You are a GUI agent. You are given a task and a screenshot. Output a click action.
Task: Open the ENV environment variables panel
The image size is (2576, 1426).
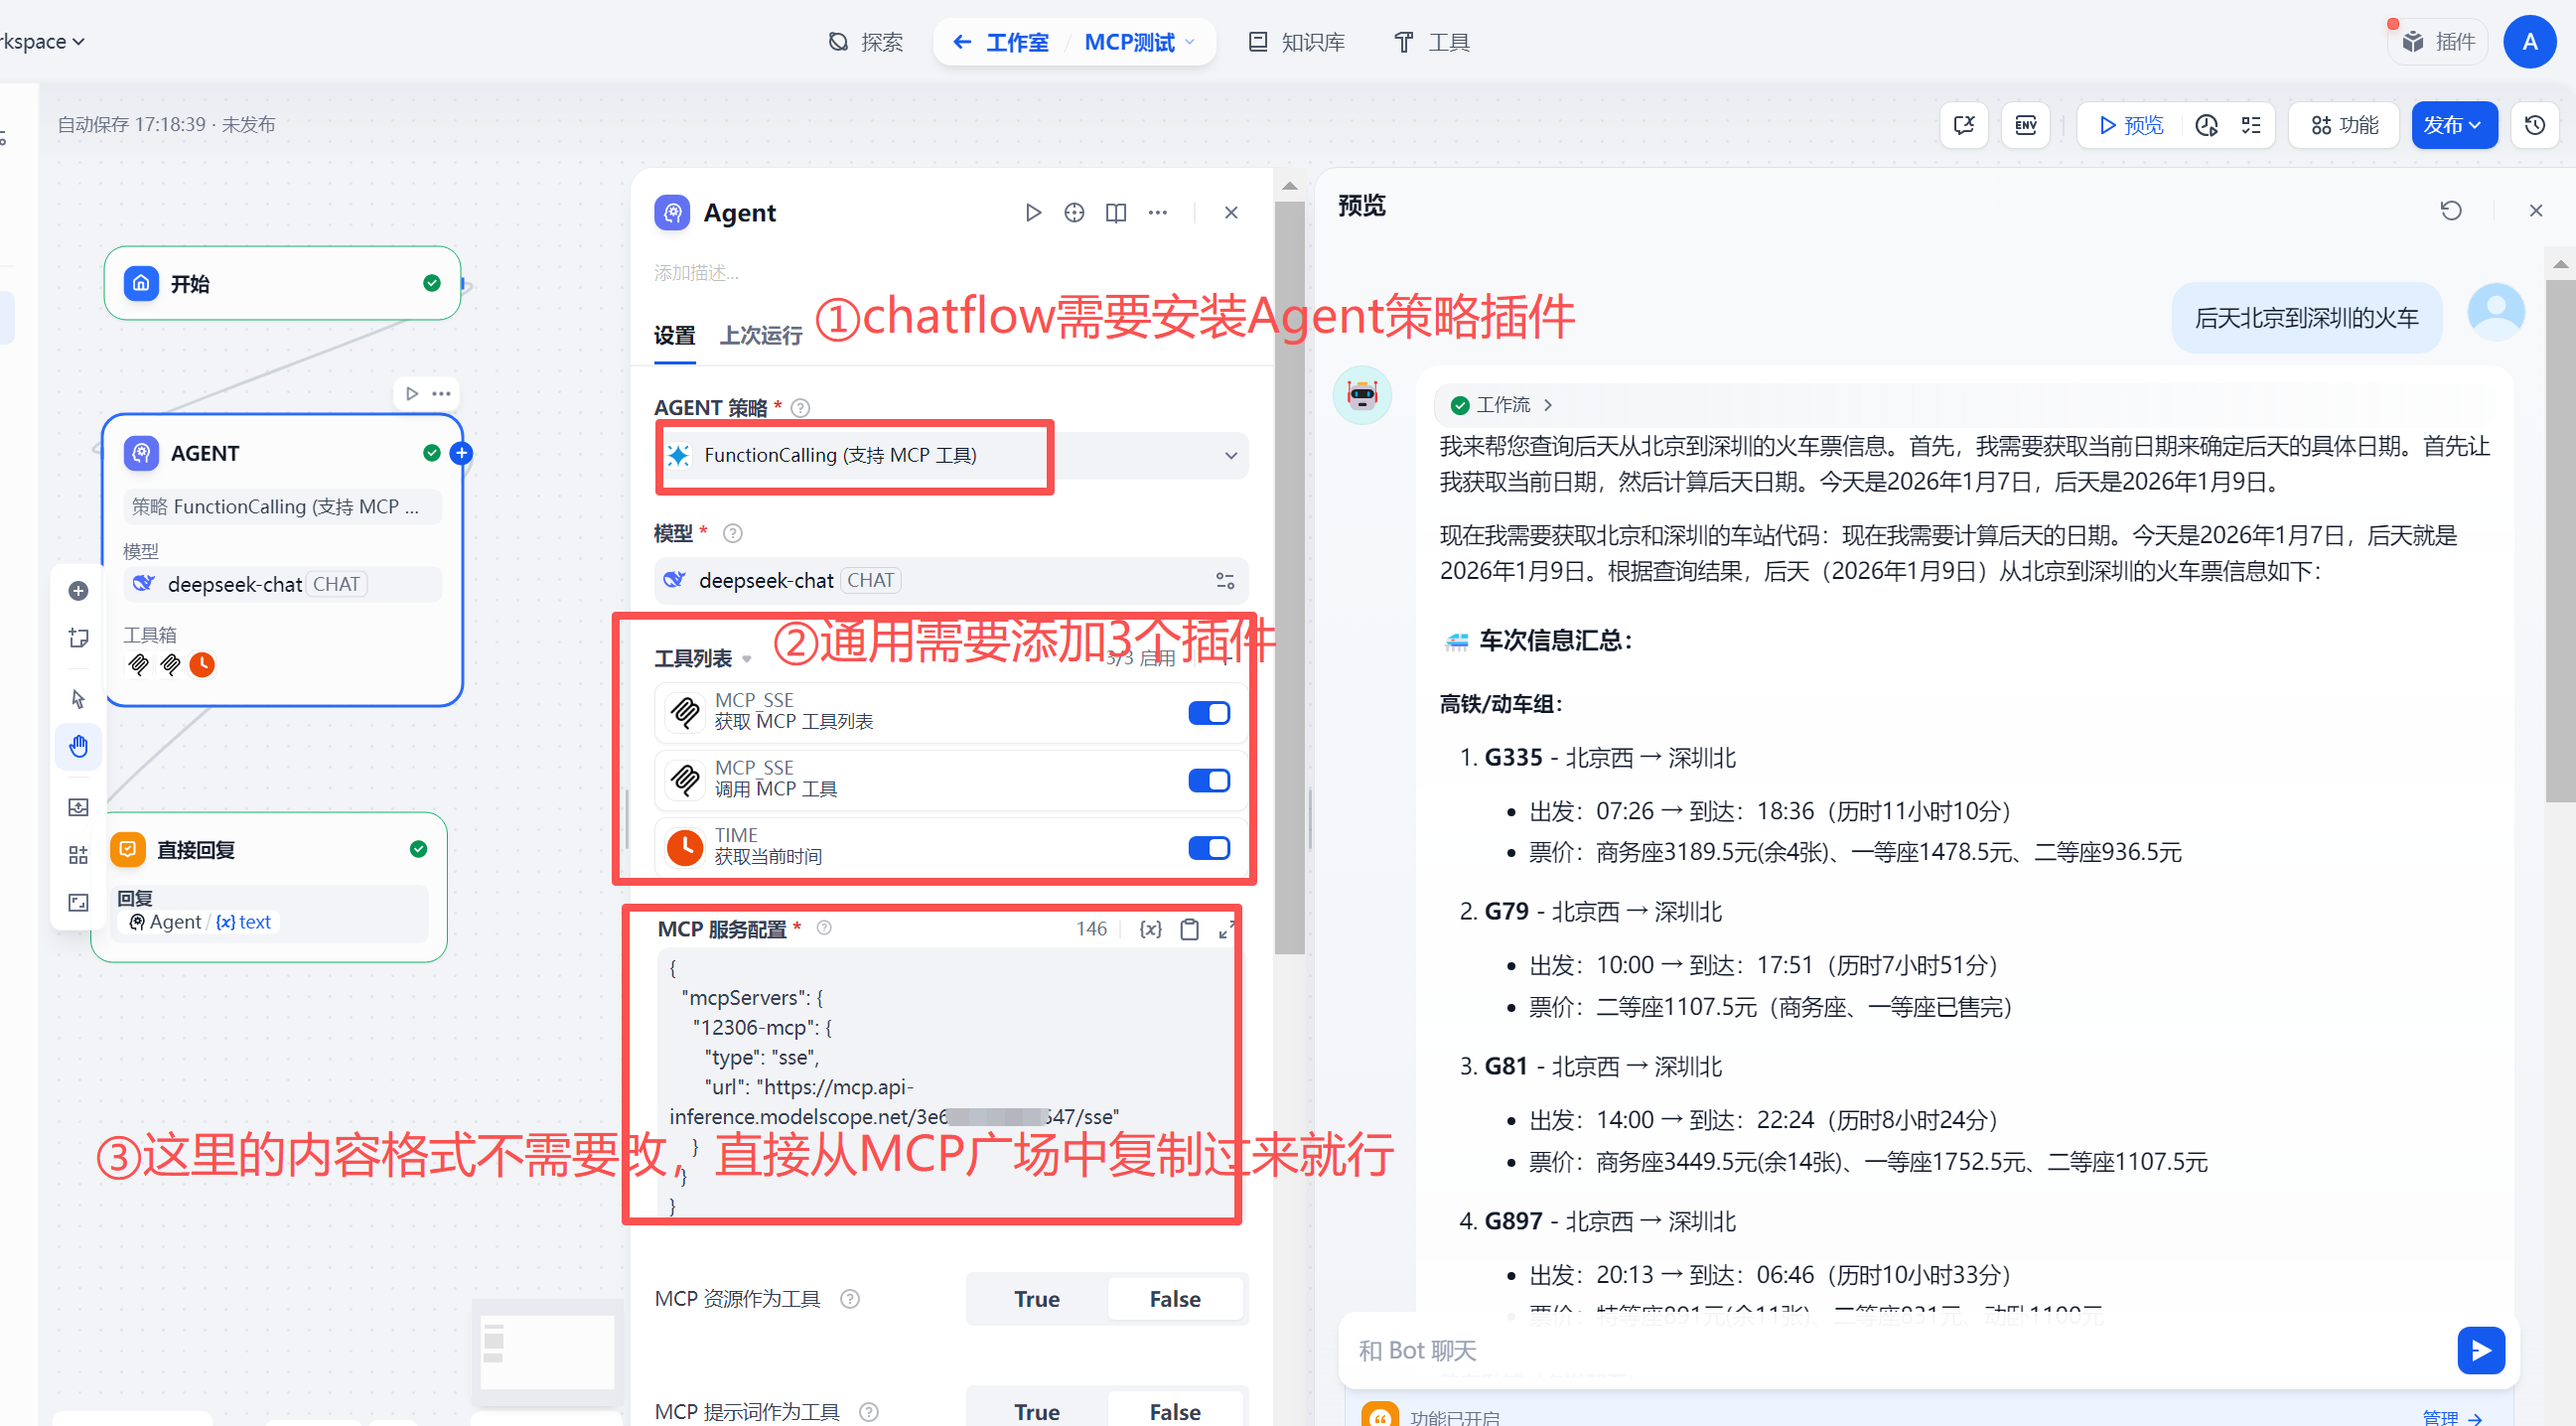[2025, 125]
